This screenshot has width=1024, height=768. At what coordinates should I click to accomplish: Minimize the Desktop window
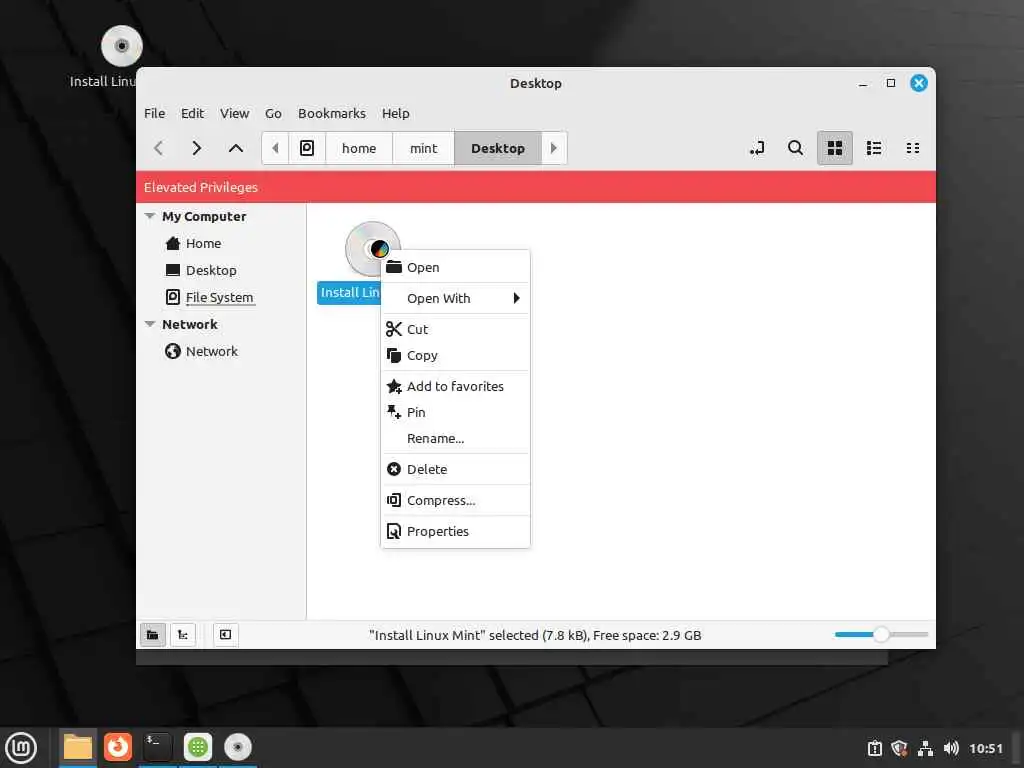coord(863,84)
